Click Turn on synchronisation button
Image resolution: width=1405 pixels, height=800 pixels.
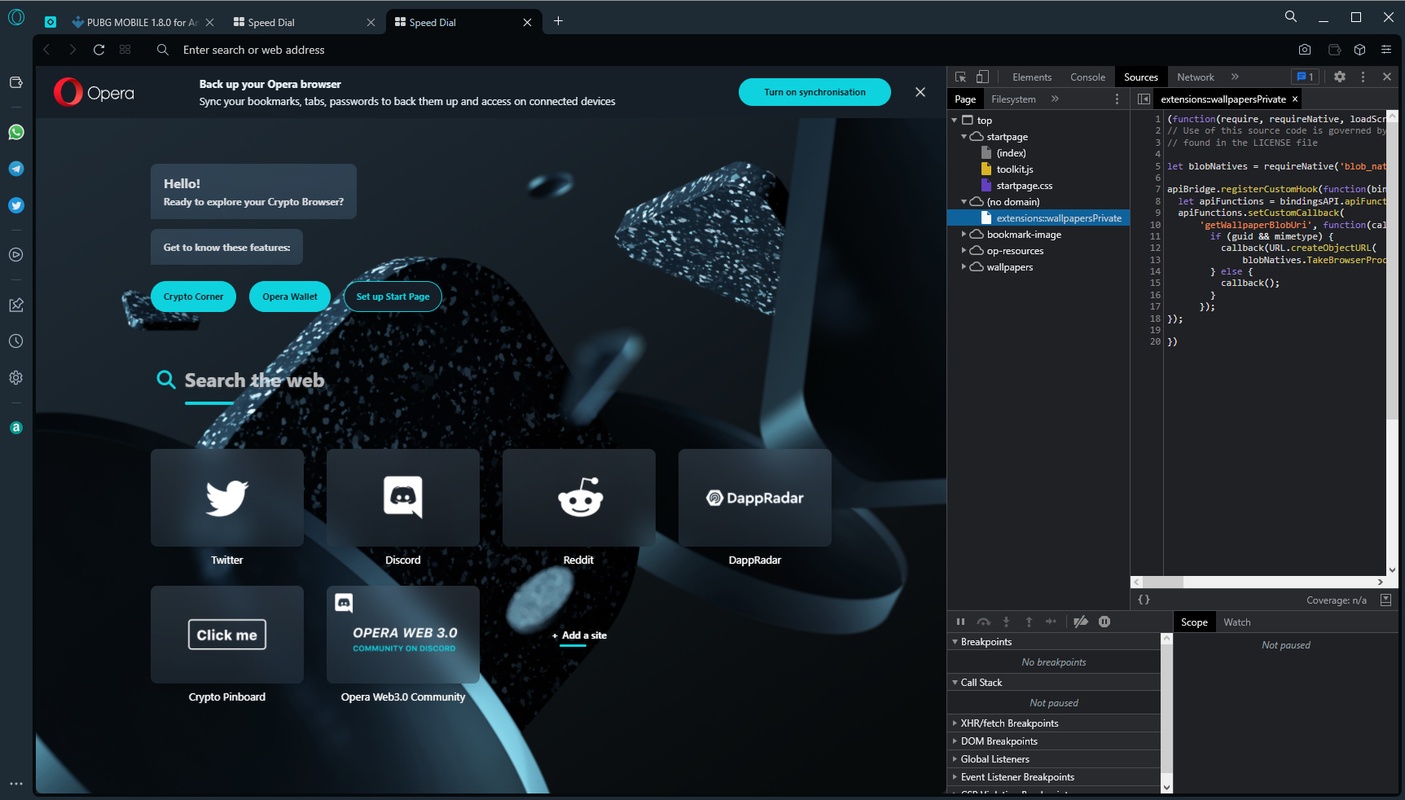pyautogui.click(x=814, y=92)
